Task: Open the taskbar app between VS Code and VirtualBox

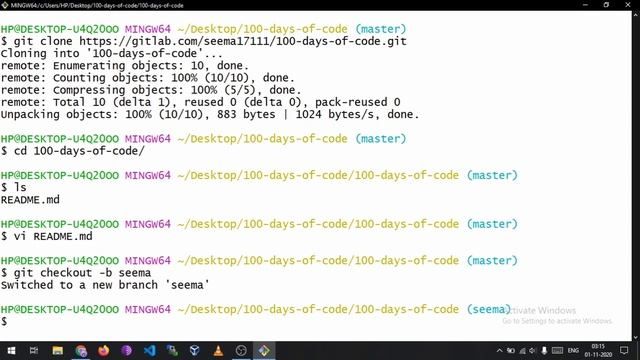Action: [172, 351]
